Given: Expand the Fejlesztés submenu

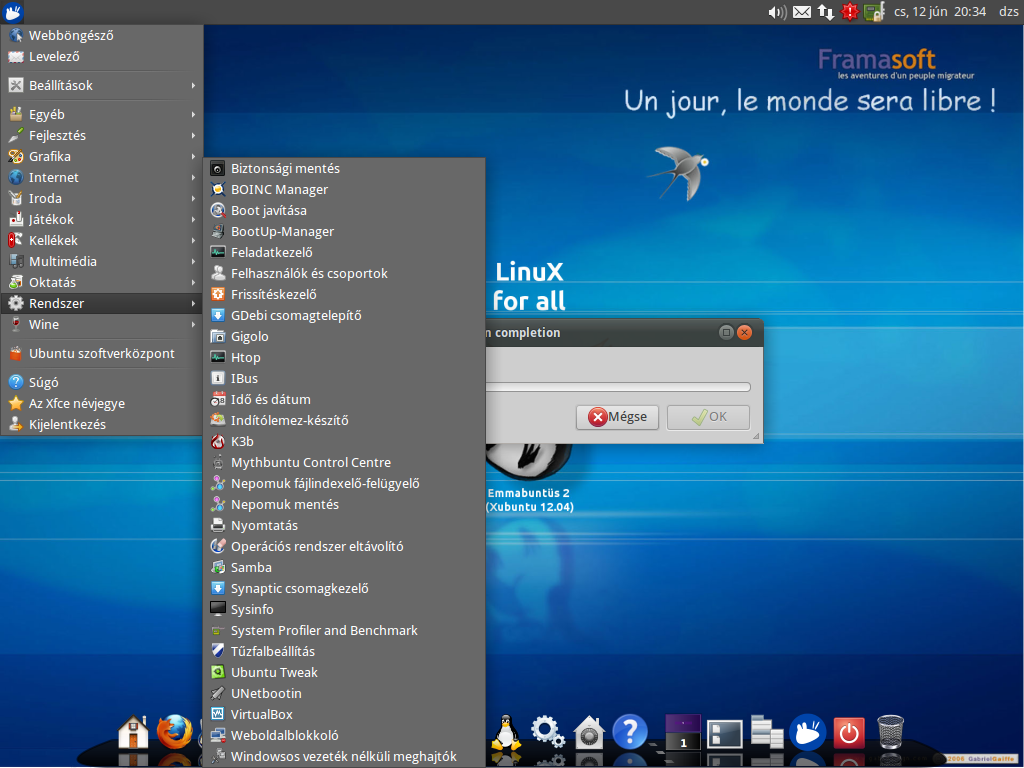Looking at the screenshot, I should coord(102,135).
